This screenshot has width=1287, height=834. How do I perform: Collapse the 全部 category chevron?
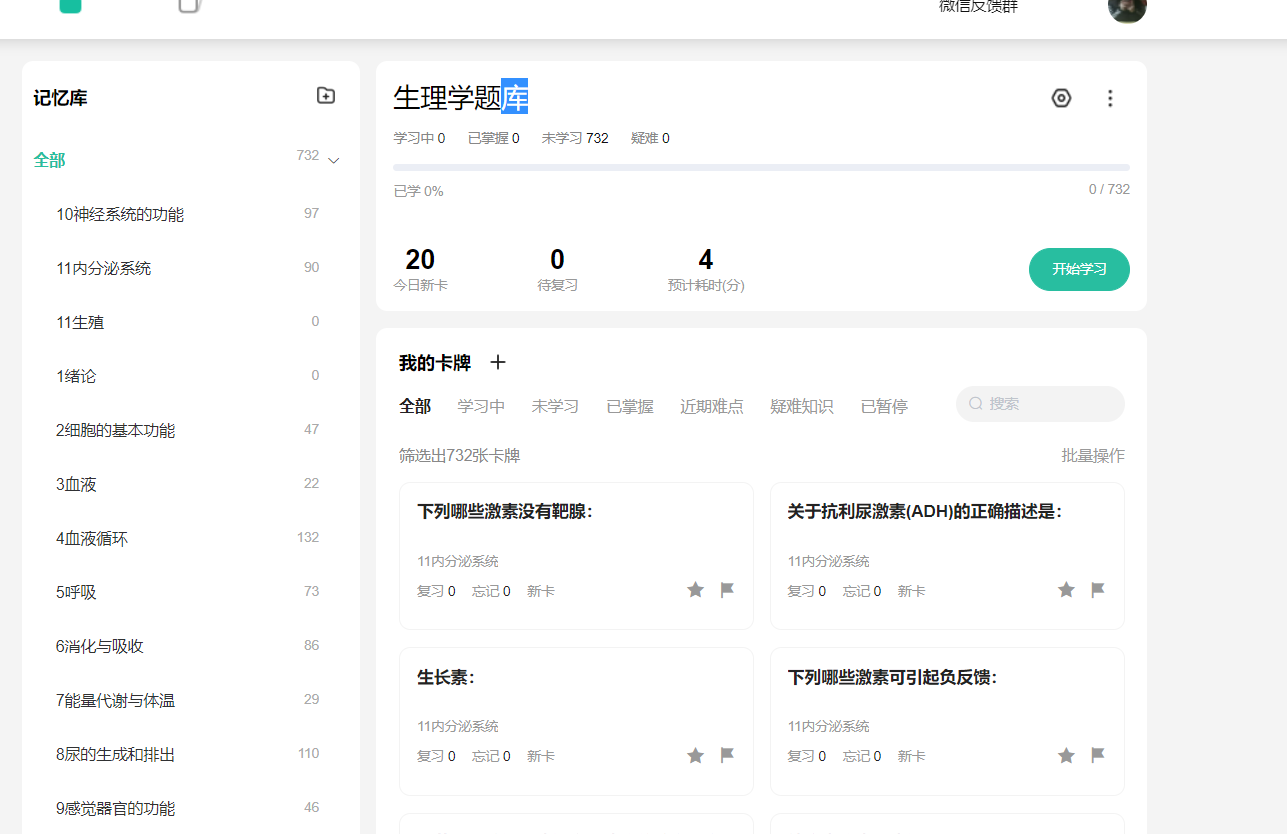(334, 160)
